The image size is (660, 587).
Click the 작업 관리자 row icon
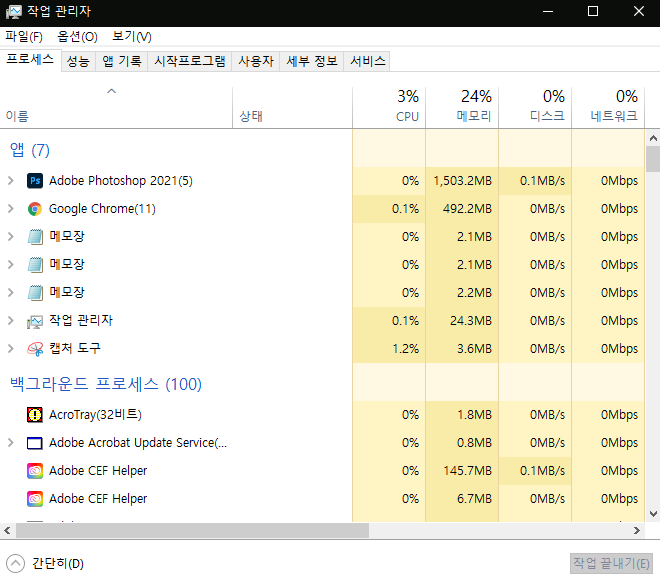(x=35, y=321)
